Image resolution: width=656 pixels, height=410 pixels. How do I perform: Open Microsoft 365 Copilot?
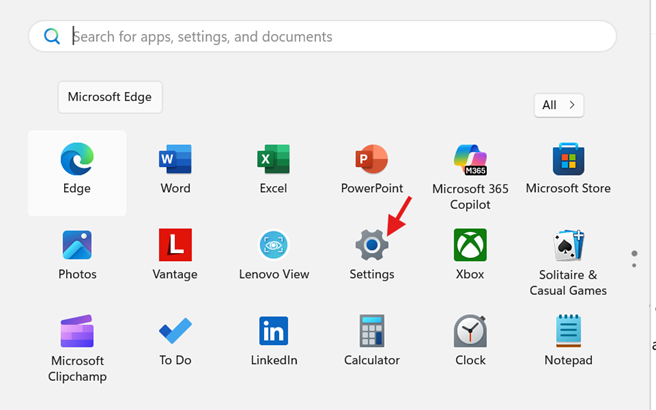470,160
